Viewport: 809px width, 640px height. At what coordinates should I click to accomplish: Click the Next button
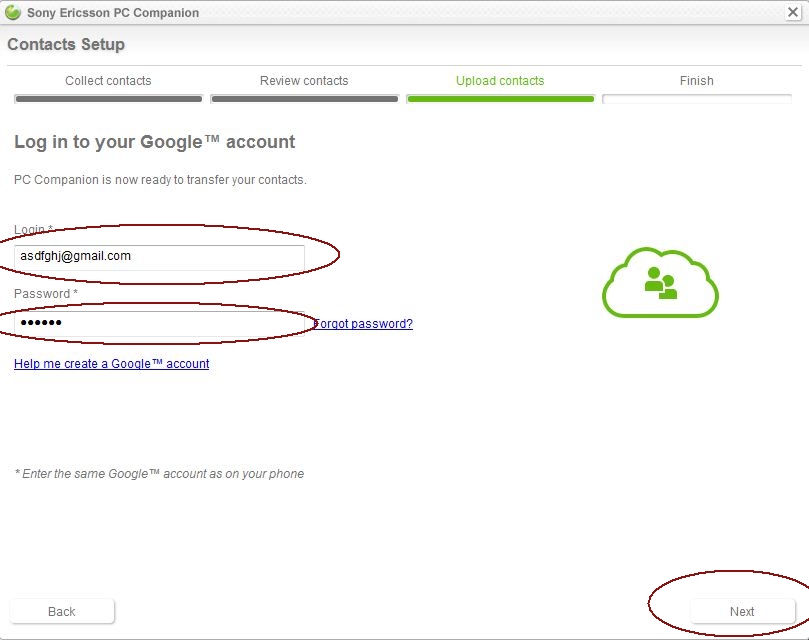coord(742,612)
